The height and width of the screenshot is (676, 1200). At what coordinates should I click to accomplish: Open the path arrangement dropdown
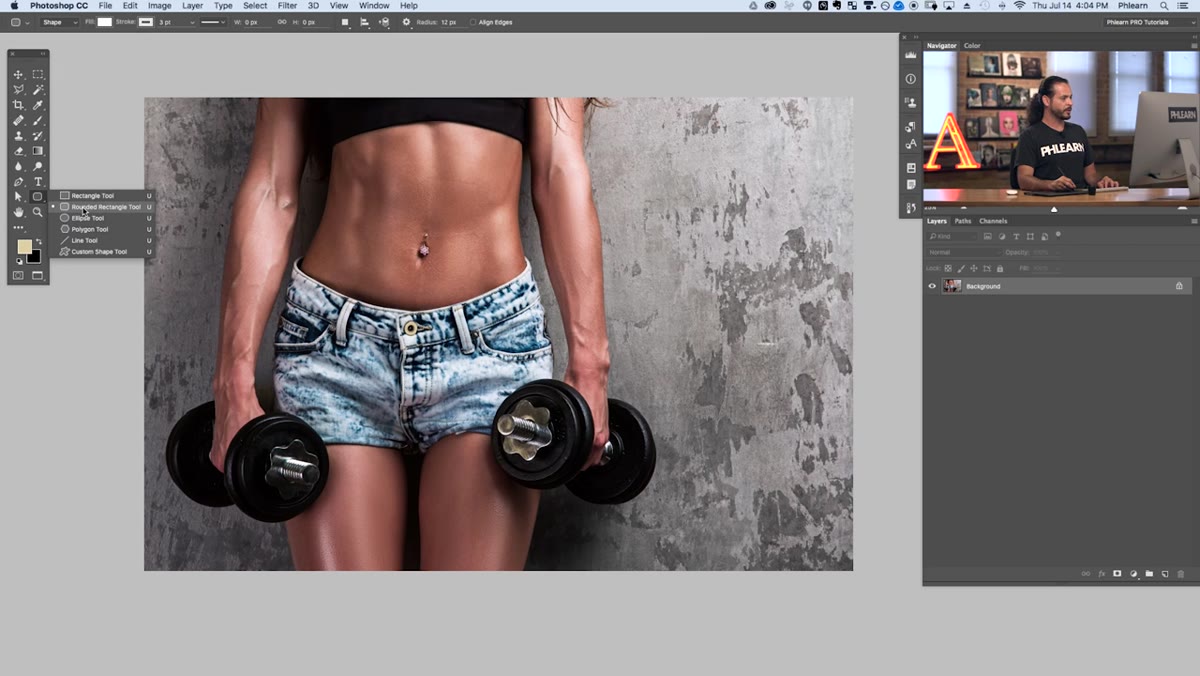[384, 22]
